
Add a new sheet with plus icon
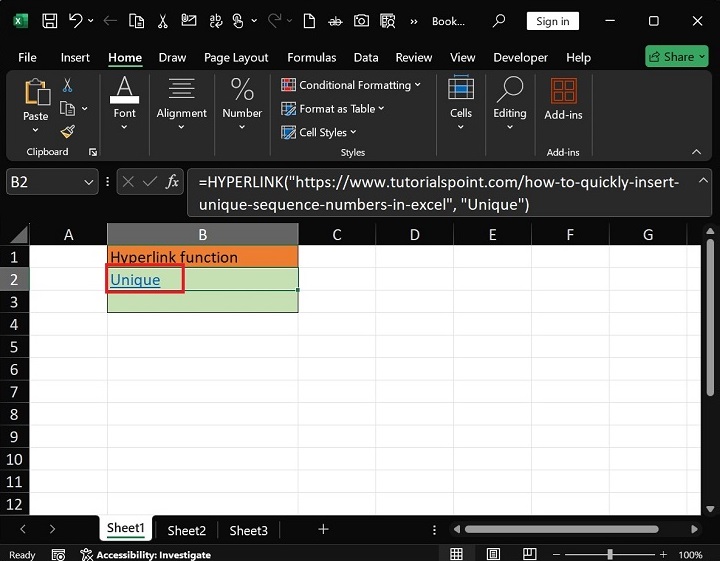tap(322, 529)
